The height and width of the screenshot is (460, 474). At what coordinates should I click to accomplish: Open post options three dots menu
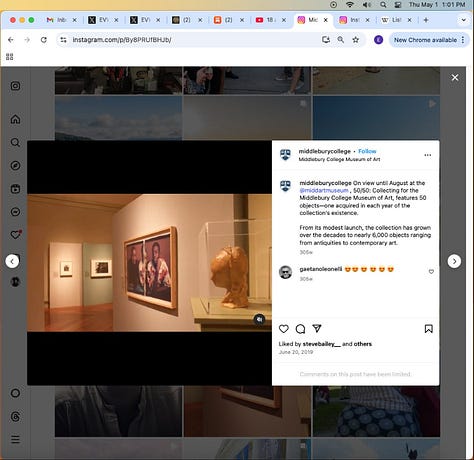[x=428, y=155]
